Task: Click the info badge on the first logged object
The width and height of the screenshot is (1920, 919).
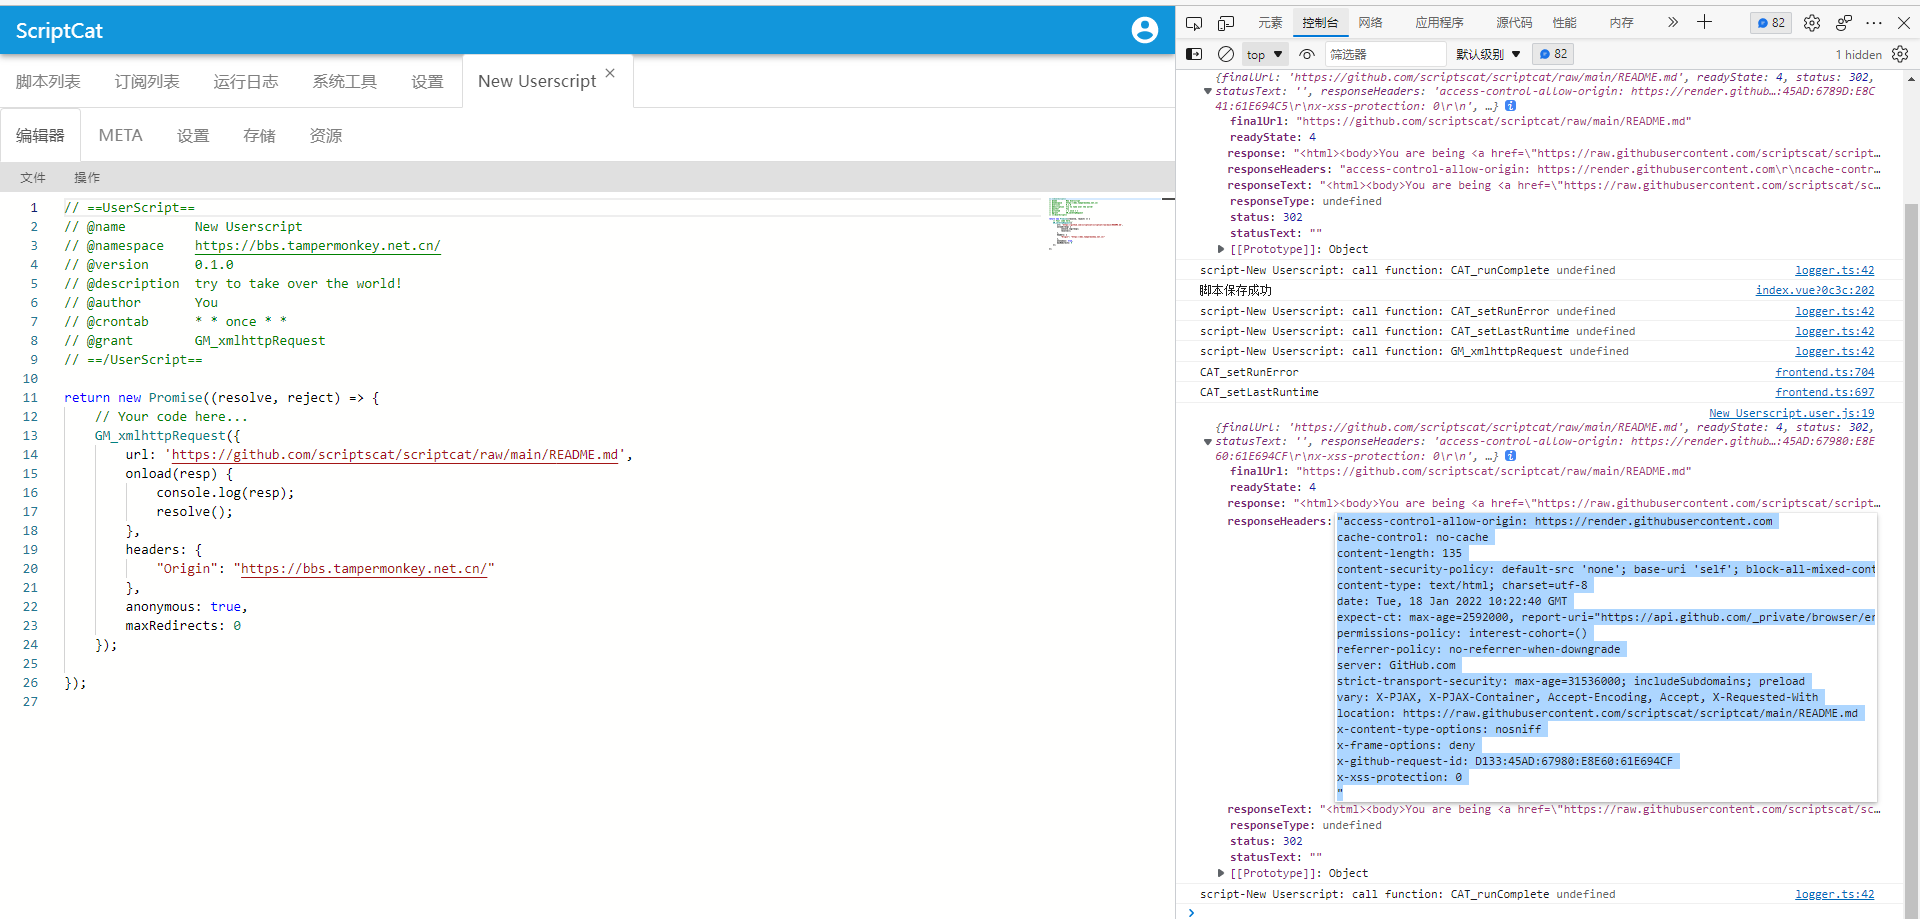Action: click(1510, 106)
